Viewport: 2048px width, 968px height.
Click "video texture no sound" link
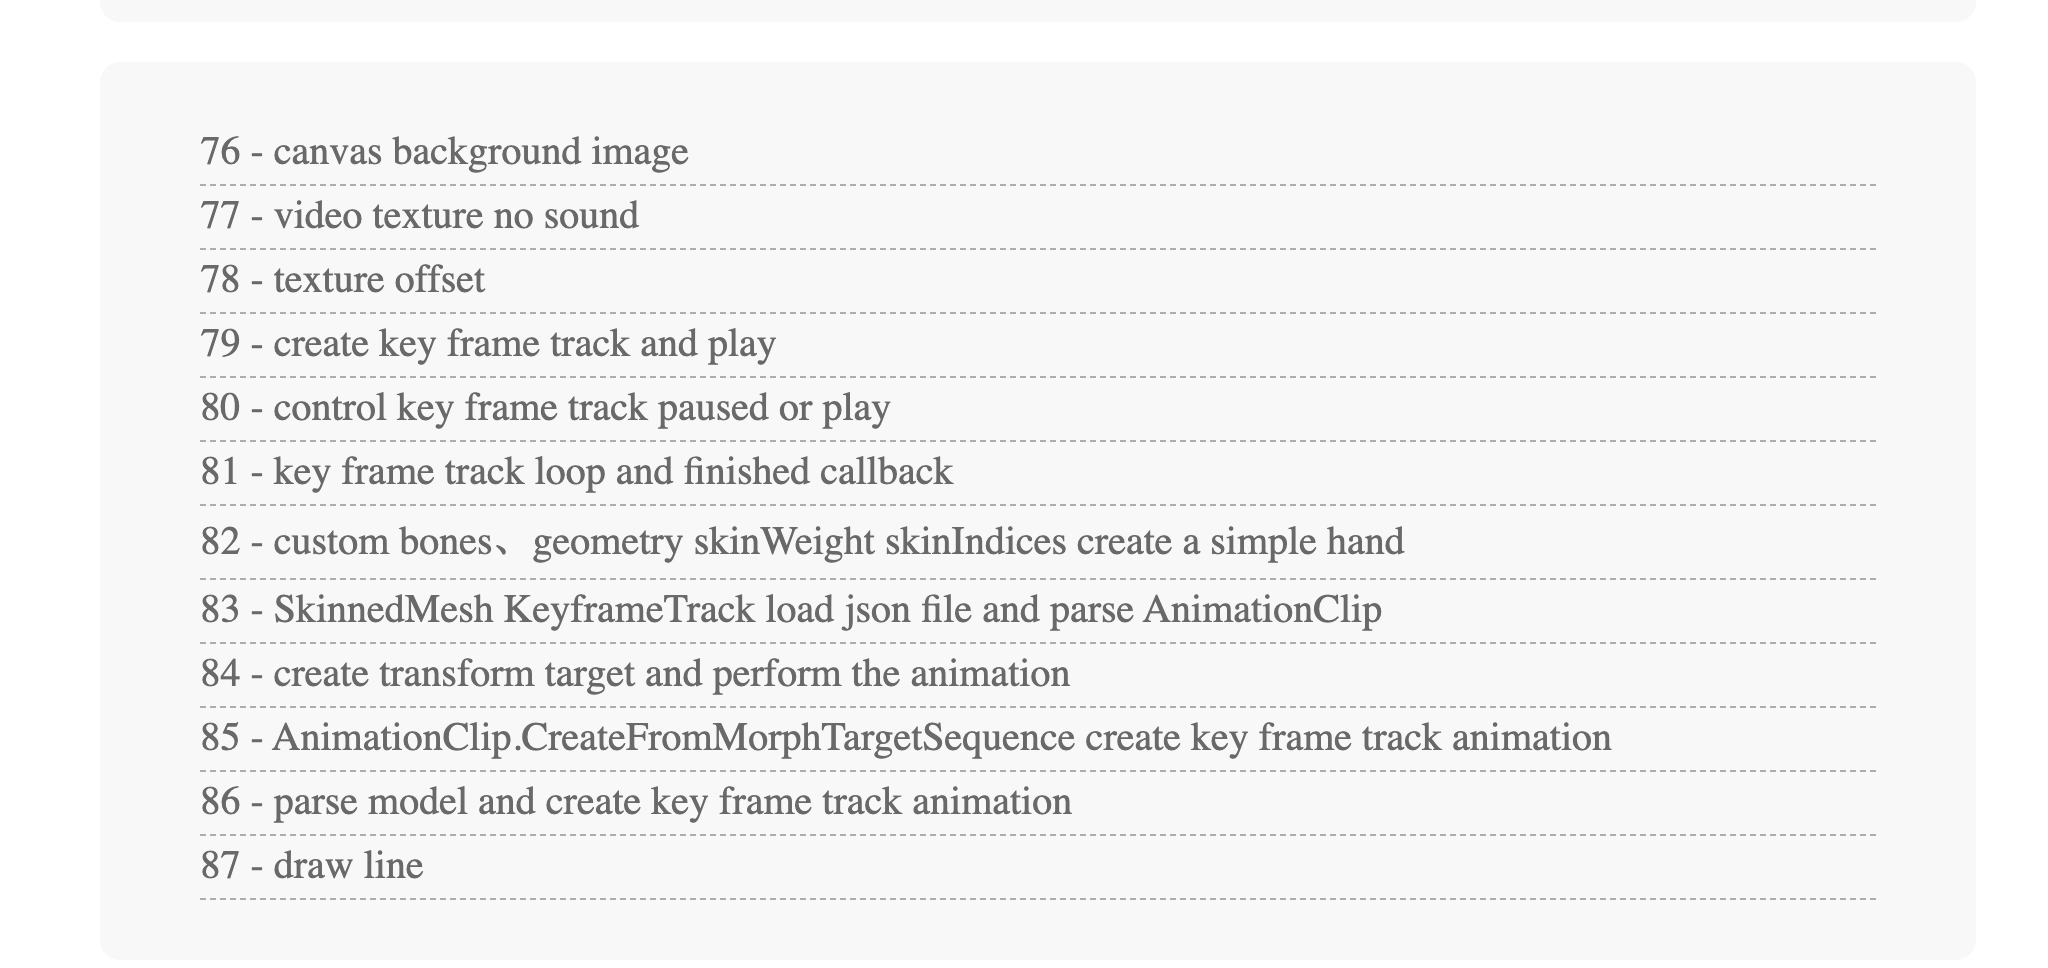click(x=419, y=216)
